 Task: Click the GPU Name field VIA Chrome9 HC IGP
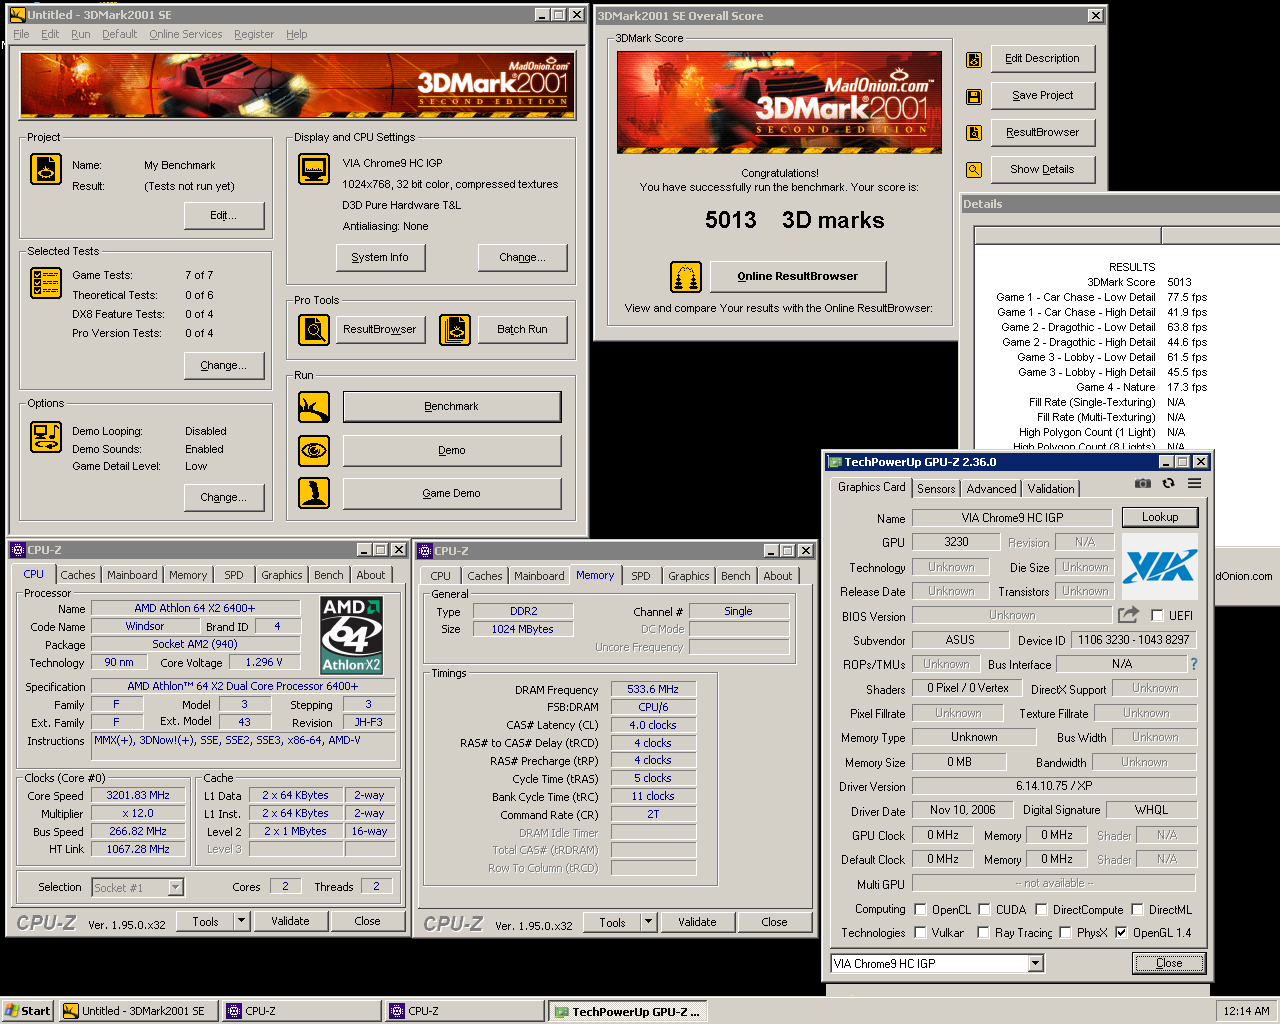[x=1012, y=518]
